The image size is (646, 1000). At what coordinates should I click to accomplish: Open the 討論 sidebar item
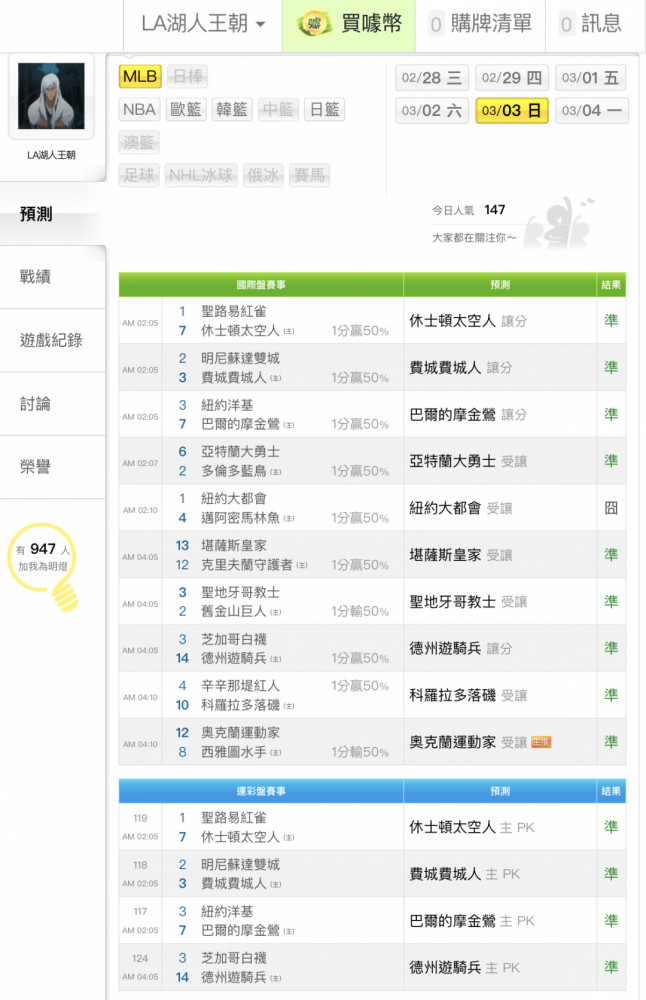click(x=52, y=404)
